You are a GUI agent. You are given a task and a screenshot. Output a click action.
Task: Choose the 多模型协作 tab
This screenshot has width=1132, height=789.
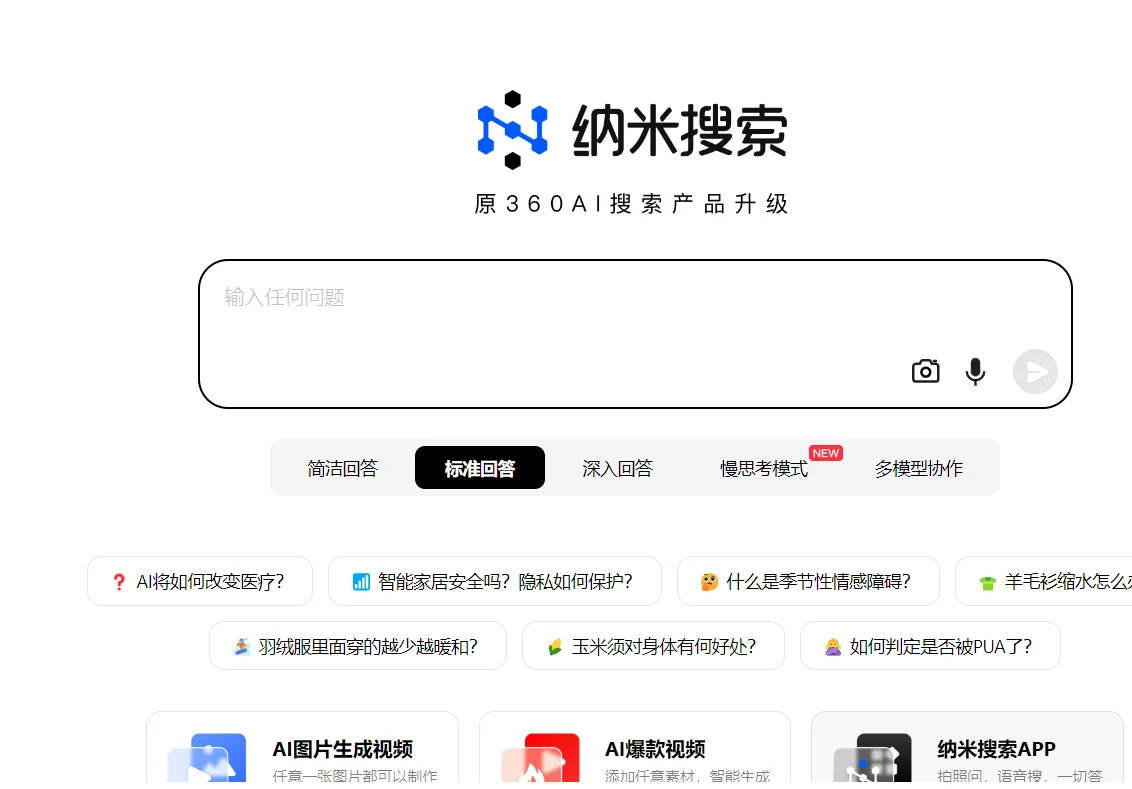point(918,468)
